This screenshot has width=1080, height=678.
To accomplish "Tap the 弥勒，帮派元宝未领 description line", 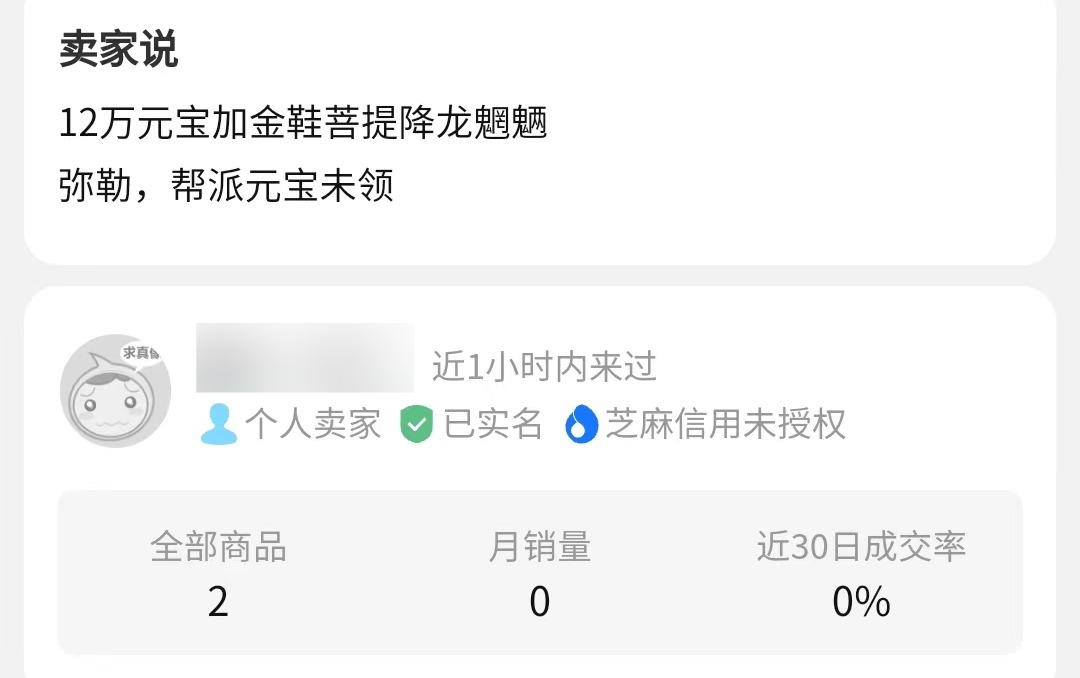I will (x=226, y=185).
